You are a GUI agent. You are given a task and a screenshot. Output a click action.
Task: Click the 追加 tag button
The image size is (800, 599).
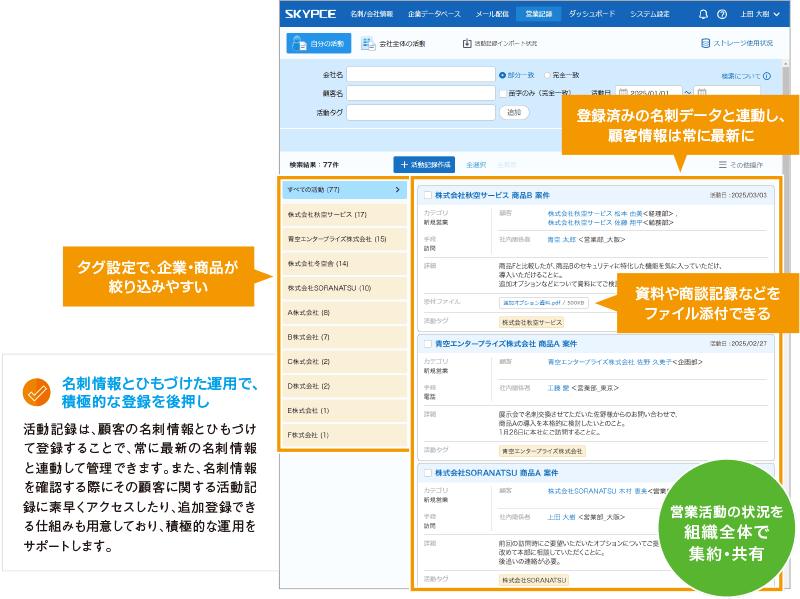click(514, 112)
